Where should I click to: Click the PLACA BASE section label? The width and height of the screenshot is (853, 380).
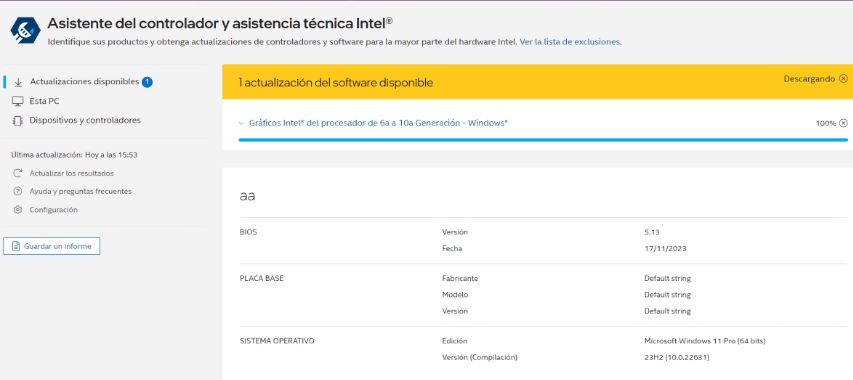(262, 278)
